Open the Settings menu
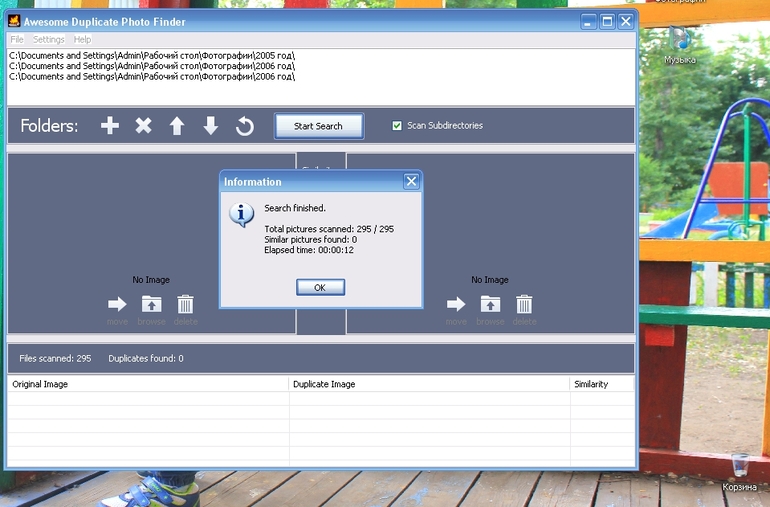Screen dimensions: 770x507 [49, 39]
